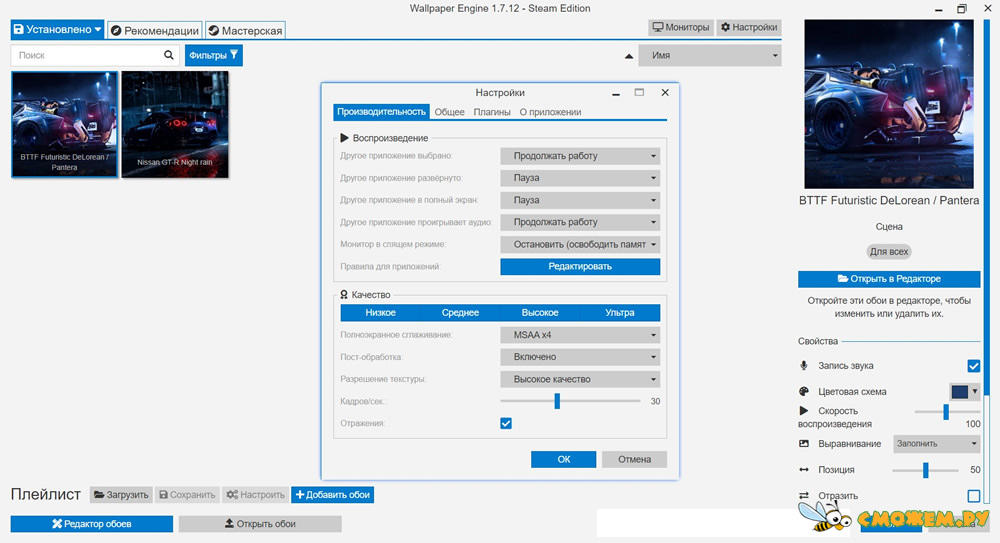Click the Отмена button
This screenshot has height=543, width=1000.
(635, 459)
